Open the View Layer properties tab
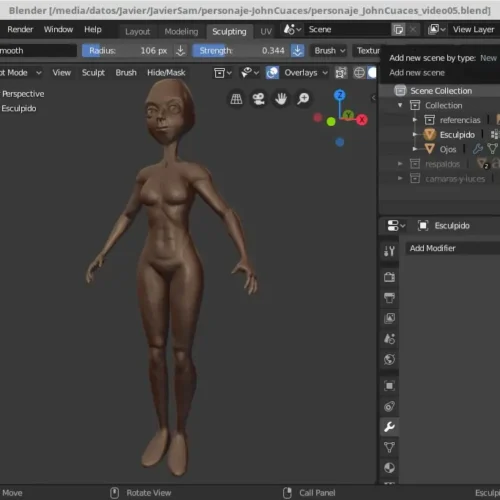 pos(389,318)
